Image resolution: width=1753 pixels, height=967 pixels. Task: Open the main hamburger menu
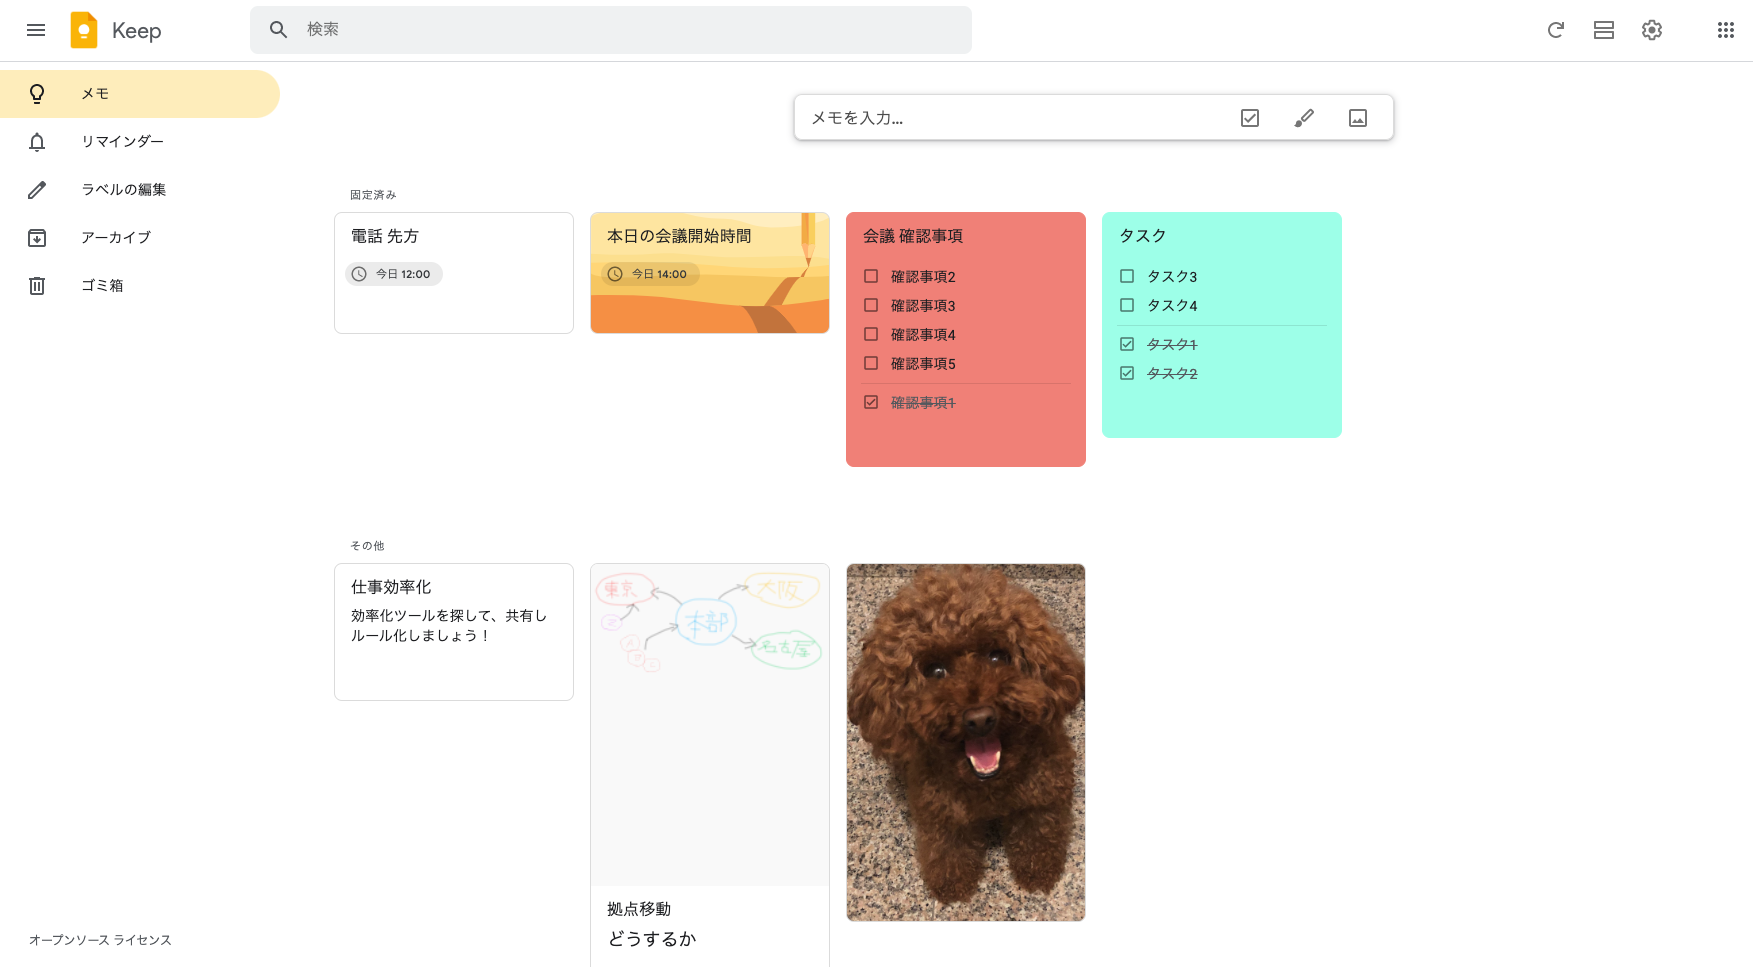[x=36, y=30]
